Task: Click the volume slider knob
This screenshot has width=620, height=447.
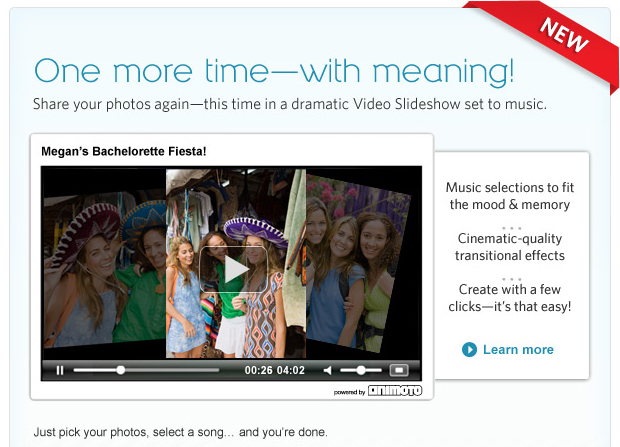Action: (362, 370)
